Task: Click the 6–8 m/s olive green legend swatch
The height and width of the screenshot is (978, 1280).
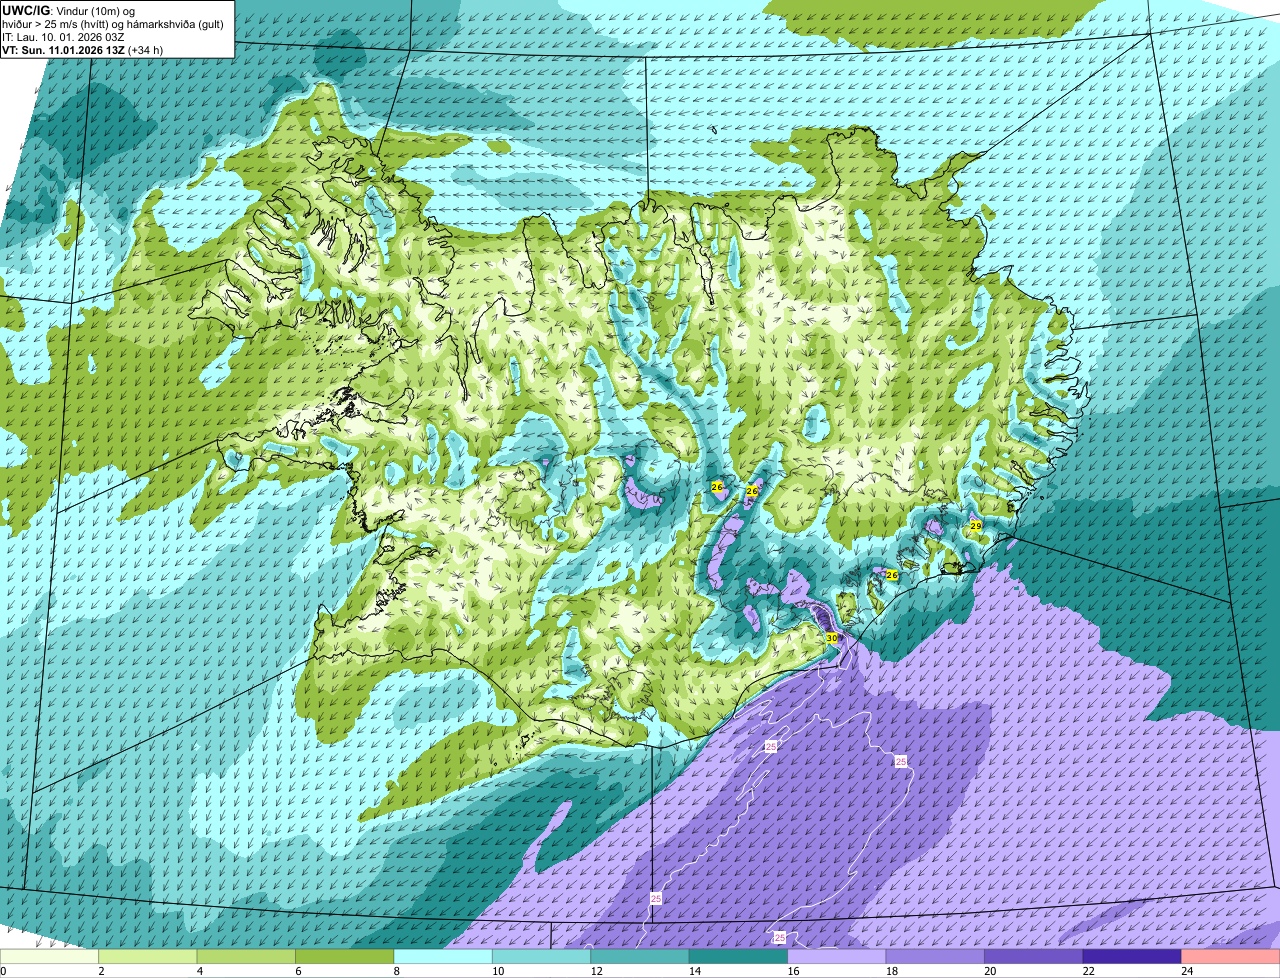Action: pos(346,956)
